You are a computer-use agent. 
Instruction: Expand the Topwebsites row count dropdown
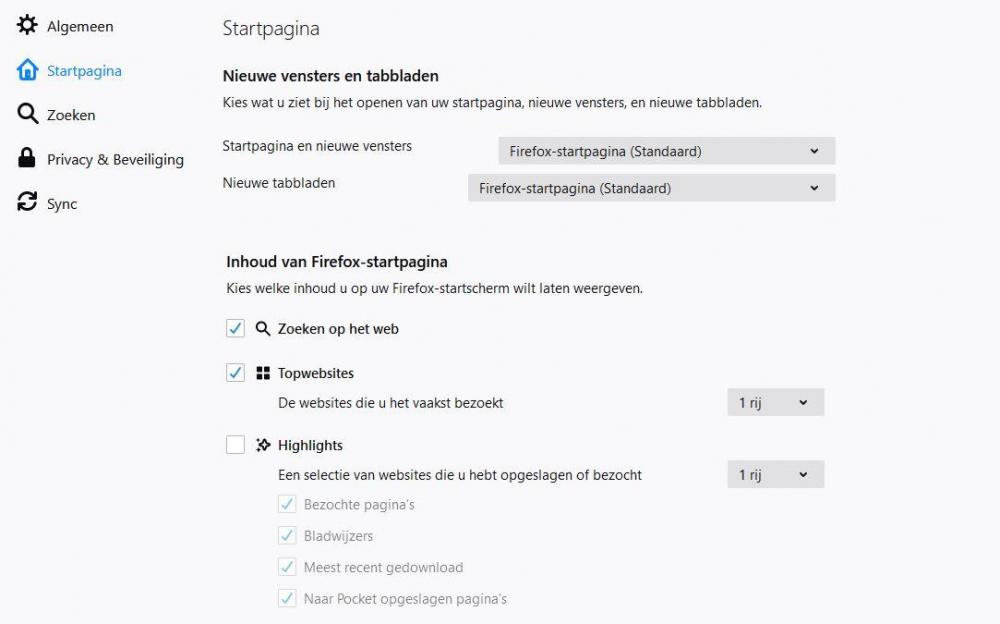[x=775, y=403]
